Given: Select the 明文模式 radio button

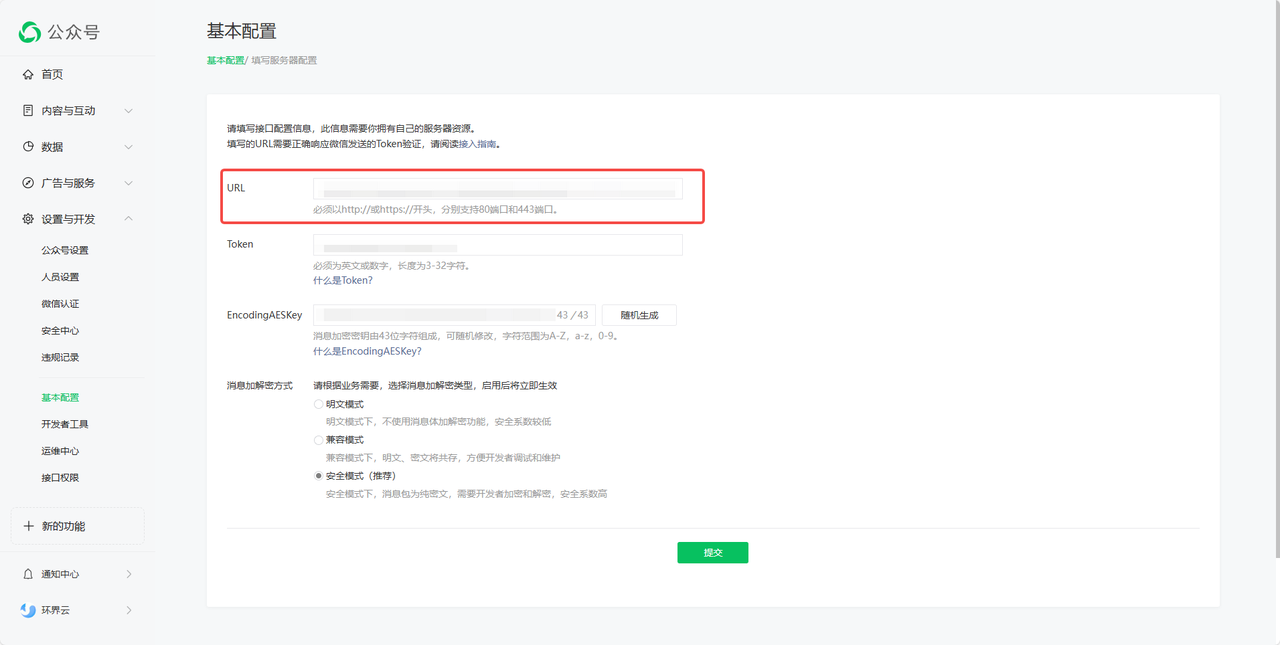Looking at the screenshot, I should click(318, 403).
